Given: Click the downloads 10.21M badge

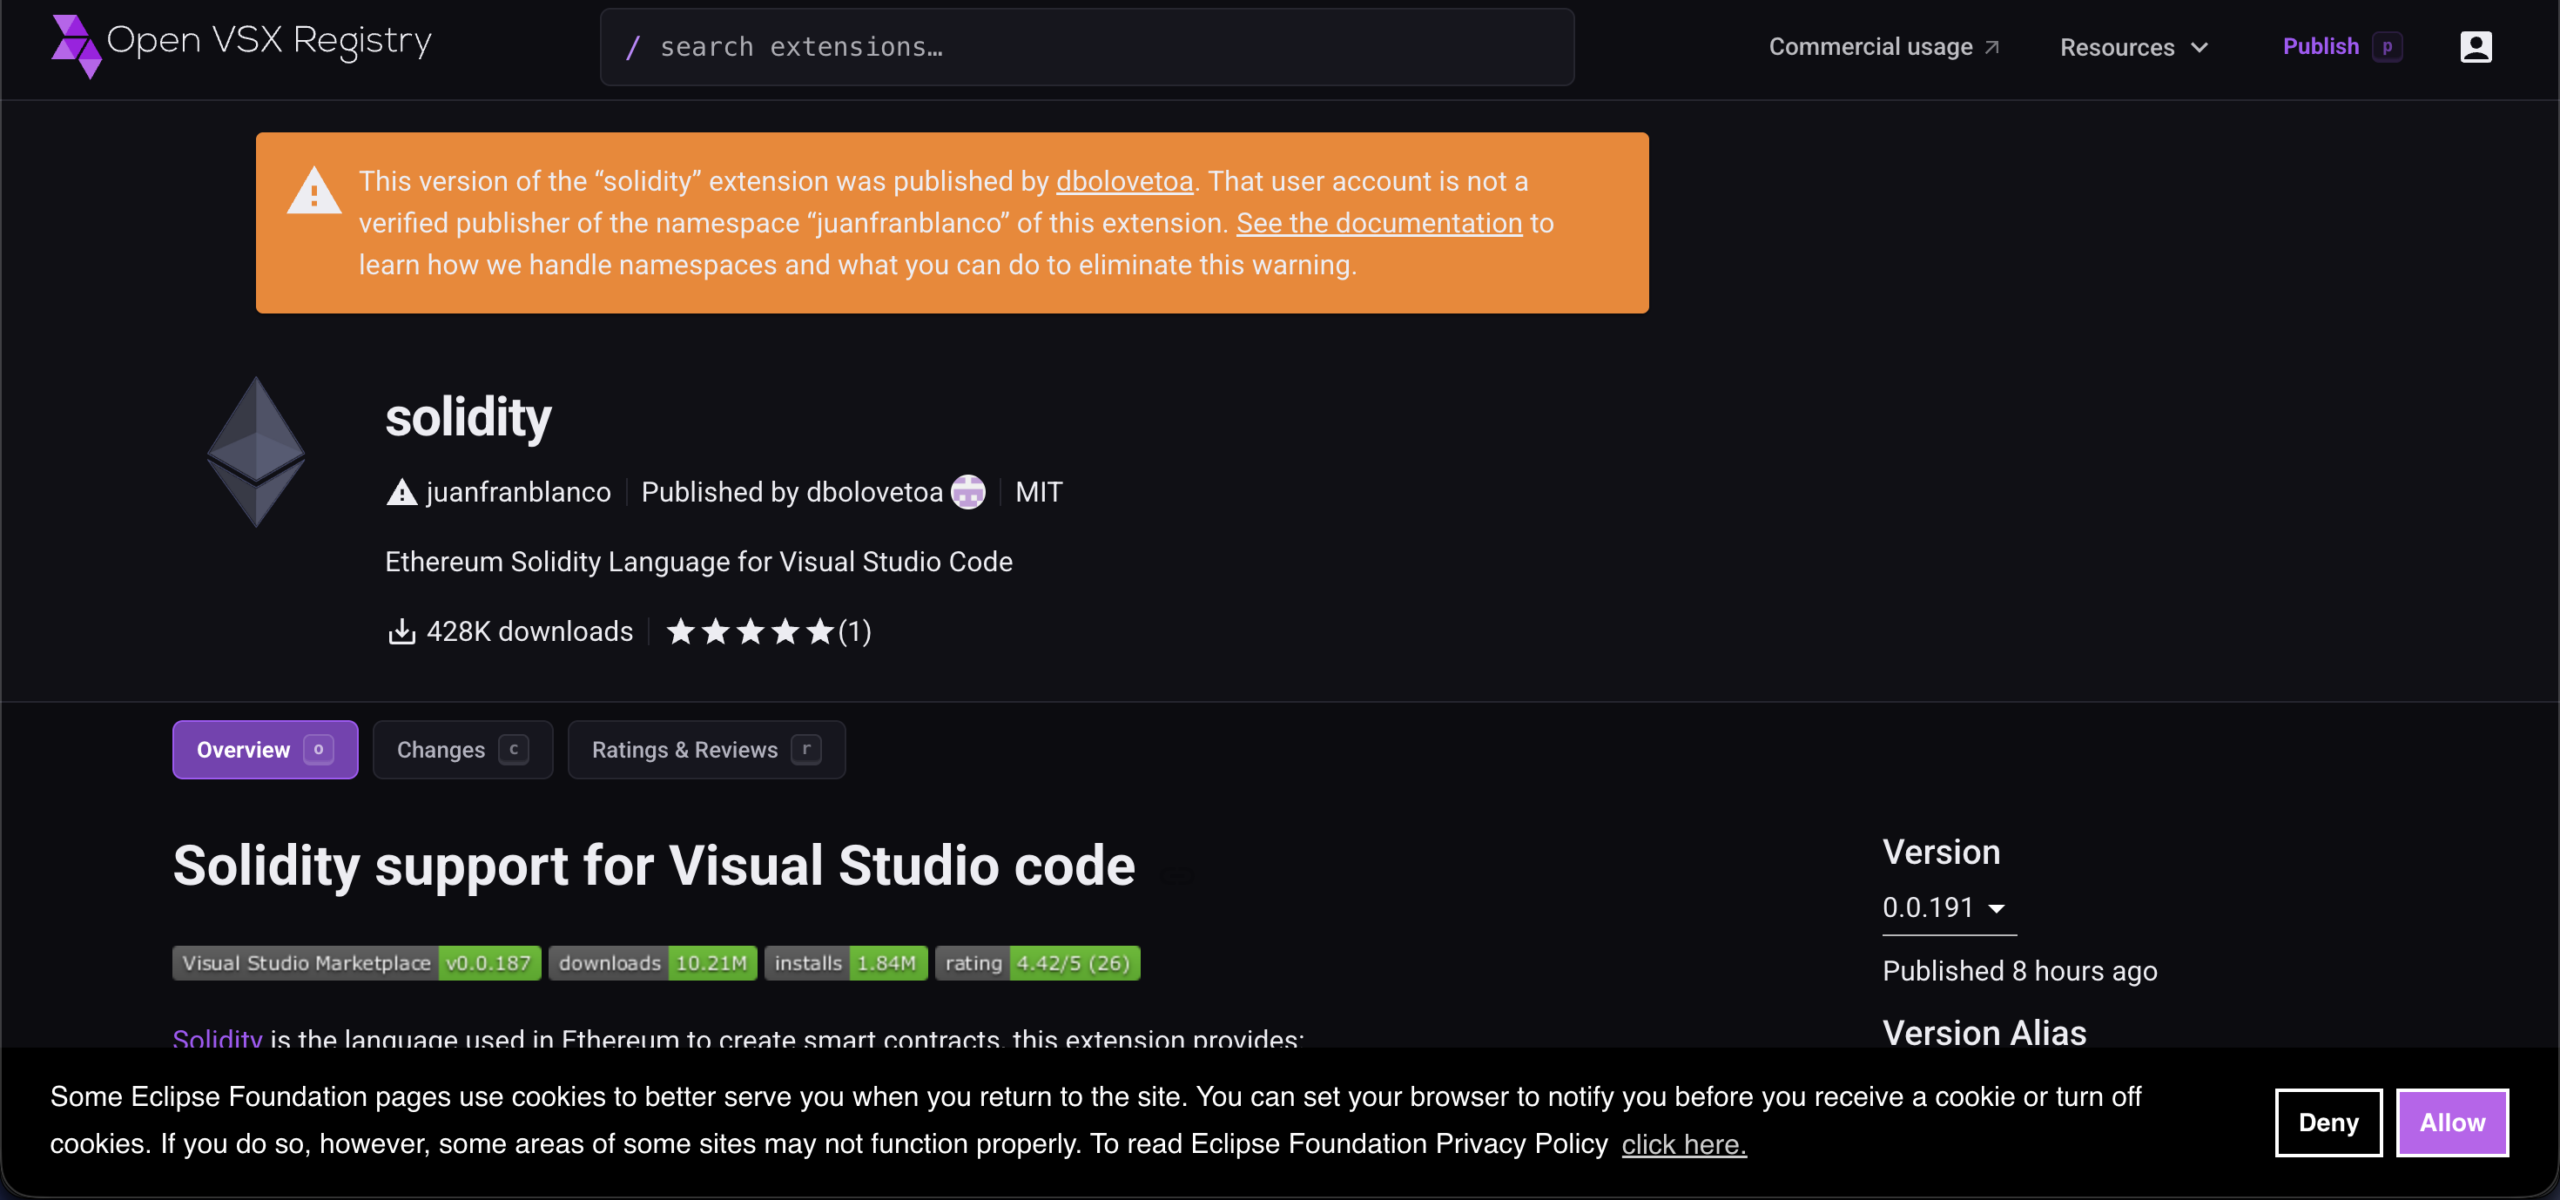Looking at the screenshot, I should (x=652, y=962).
